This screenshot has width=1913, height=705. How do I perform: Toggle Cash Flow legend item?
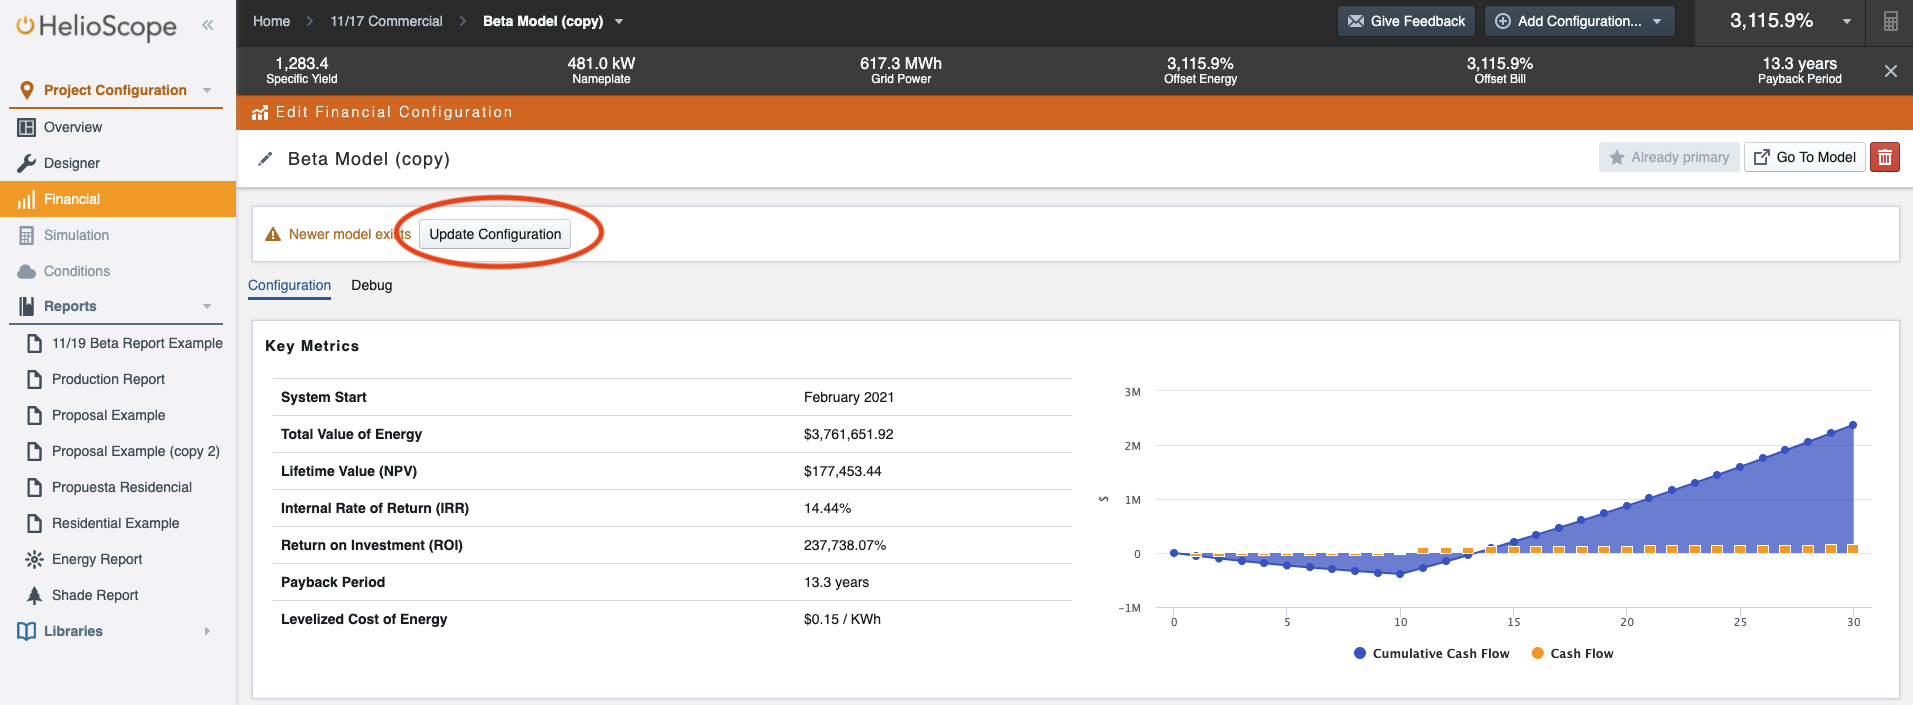click(x=1572, y=653)
